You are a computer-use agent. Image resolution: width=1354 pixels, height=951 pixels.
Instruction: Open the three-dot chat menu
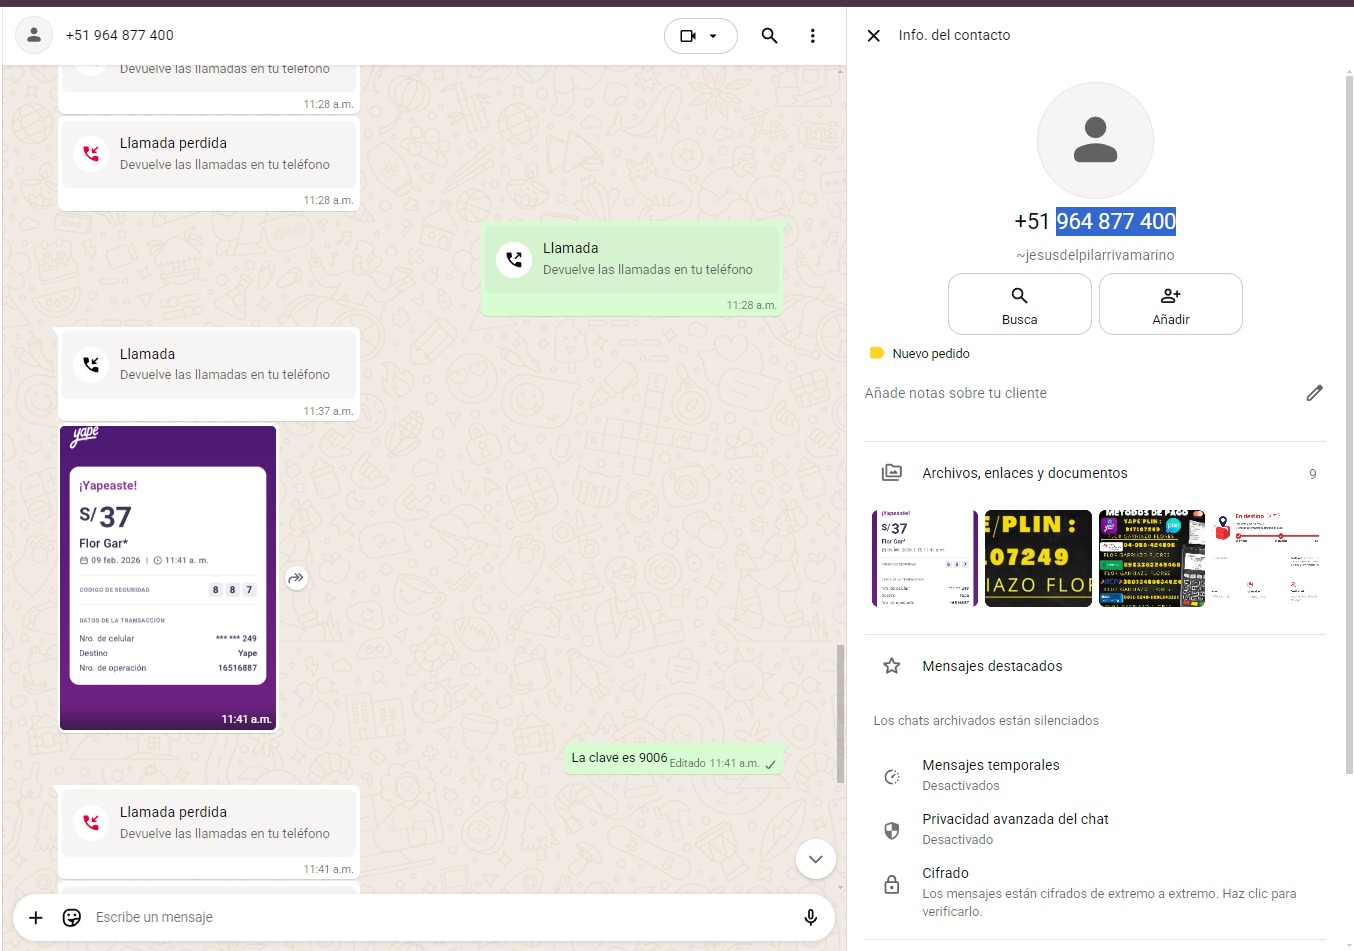(x=812, y=36)
